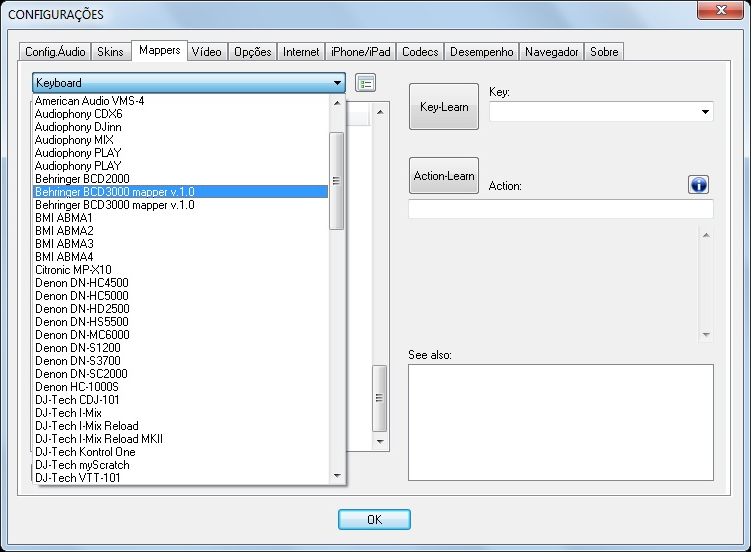Click the dropdown list scroll-up arrow
Image resolution: width=751 pixels, height=552 pixels.
coord(337,103)
